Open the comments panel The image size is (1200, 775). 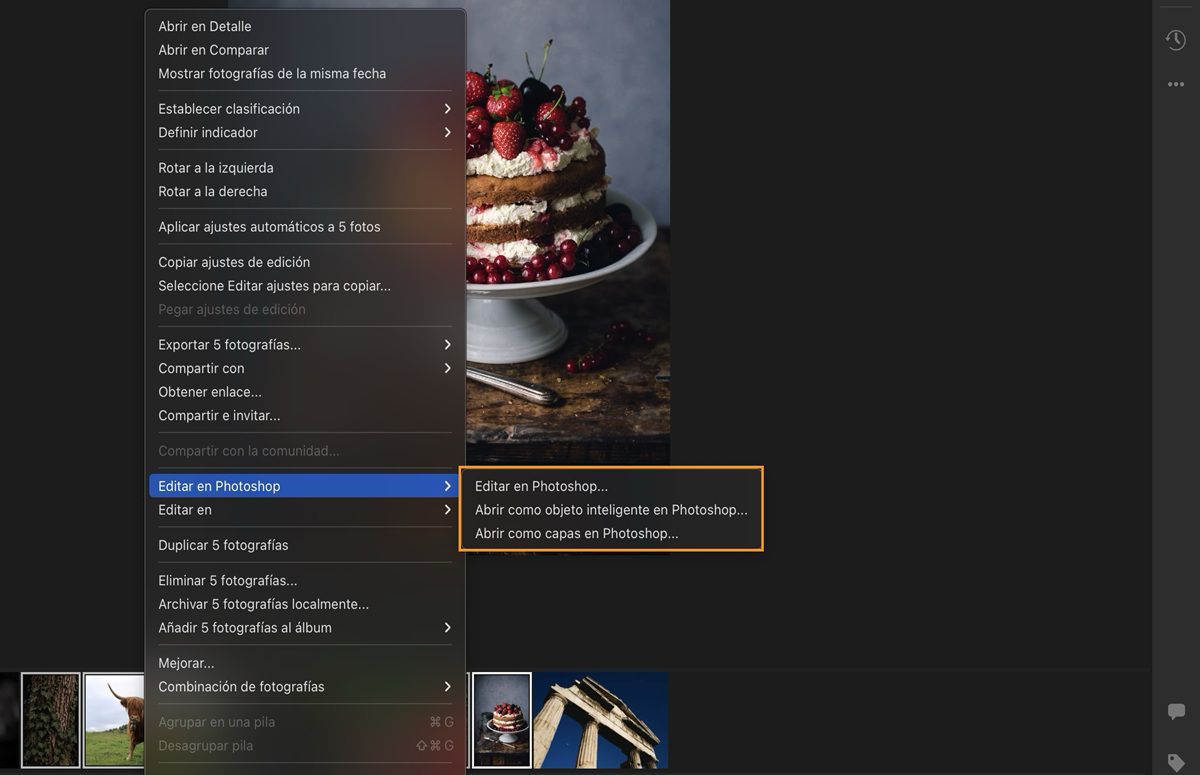(1176, 712)
